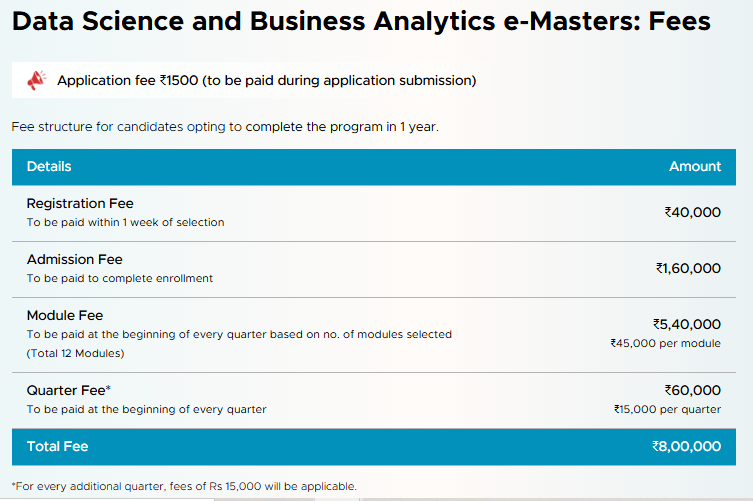Click the ₹45,000 per module note
This screenshot has height=501, width=753.
[x=666, y=343]
